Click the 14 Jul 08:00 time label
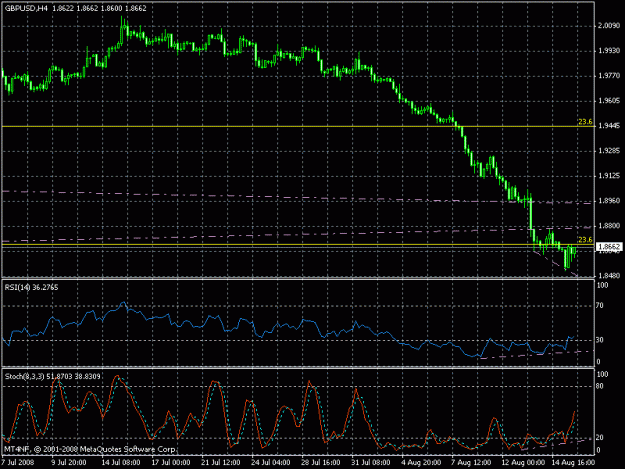The image size is (625, 469). (120, 462)
